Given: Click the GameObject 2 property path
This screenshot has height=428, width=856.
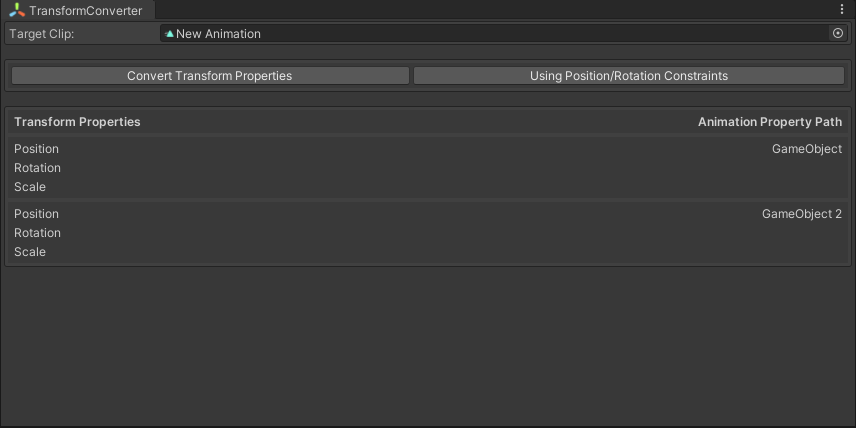Looking at the screenshot, I should 801,214.
